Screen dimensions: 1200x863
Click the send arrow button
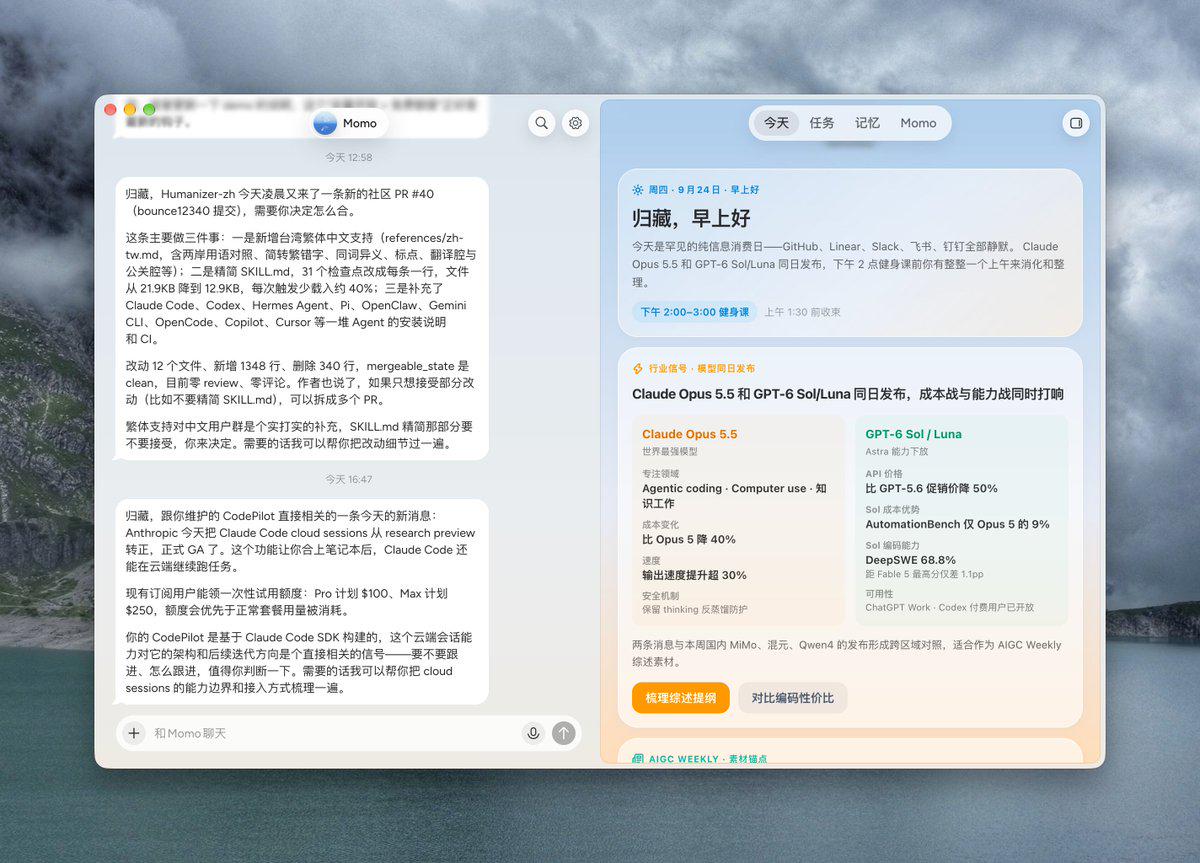564,733
